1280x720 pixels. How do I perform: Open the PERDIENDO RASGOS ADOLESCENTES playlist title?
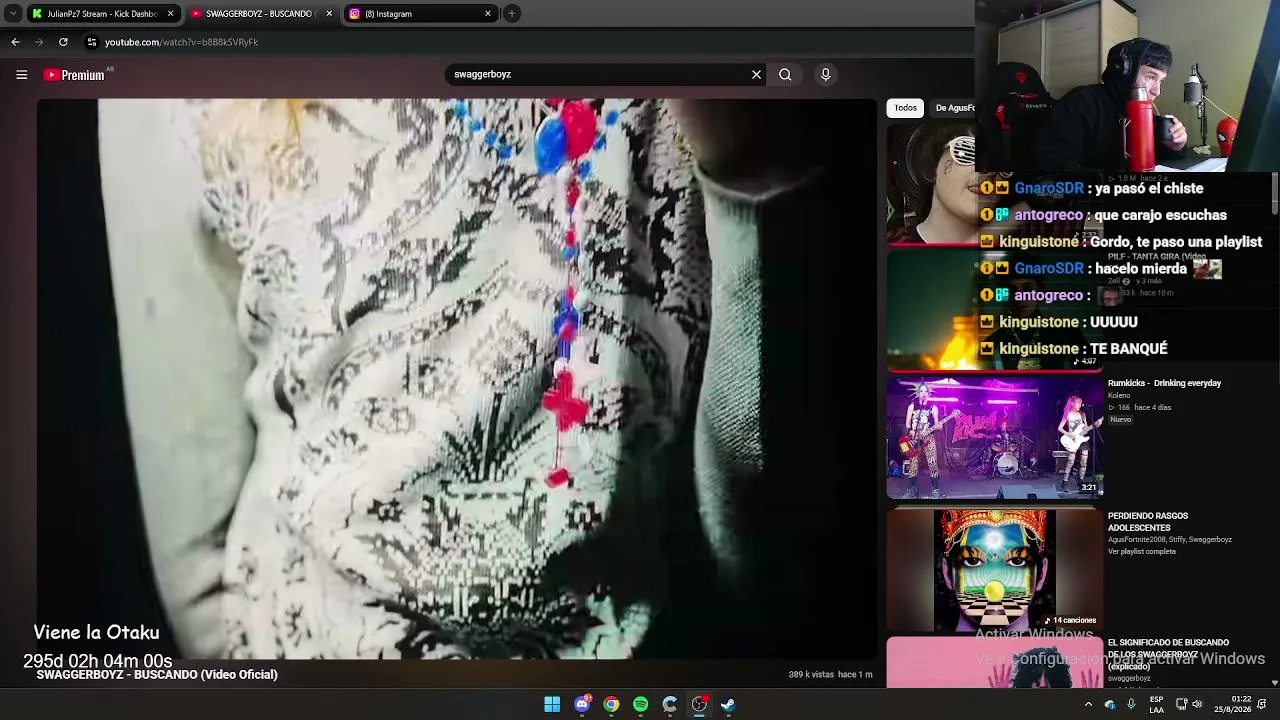[1148, 521]
